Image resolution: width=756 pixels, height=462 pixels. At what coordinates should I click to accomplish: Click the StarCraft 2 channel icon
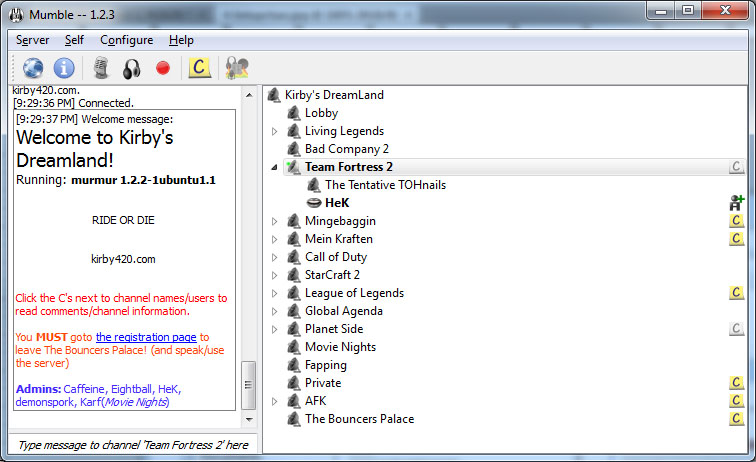(x=294, y=275)
